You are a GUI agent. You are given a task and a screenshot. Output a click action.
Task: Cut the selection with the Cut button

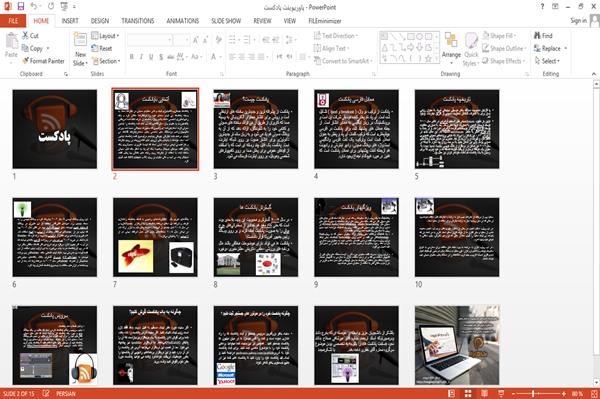[30, 36]
